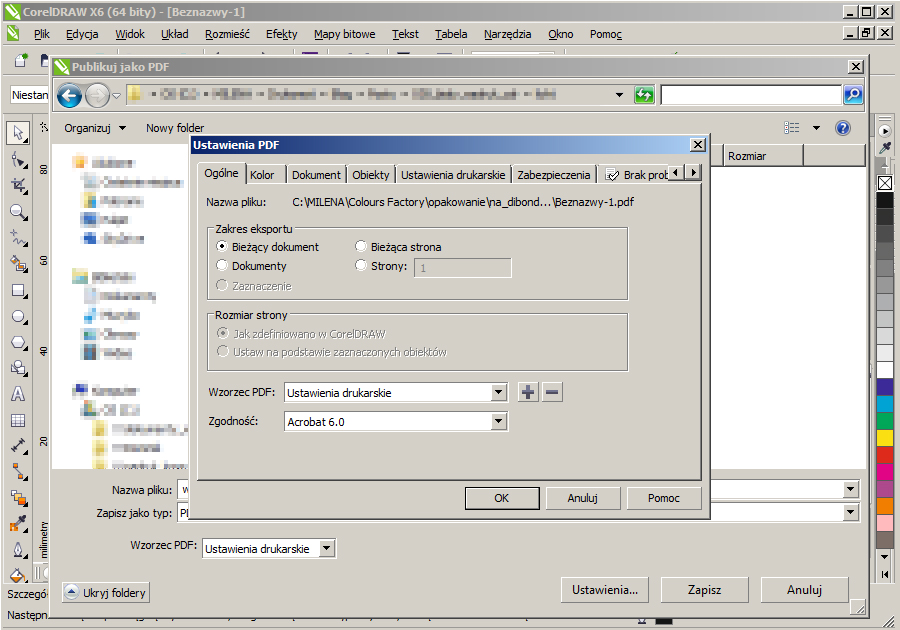Refresh the folder view with green arrows
The width and height of the screenshot is (900, 630).
click(x=644, y=95)
